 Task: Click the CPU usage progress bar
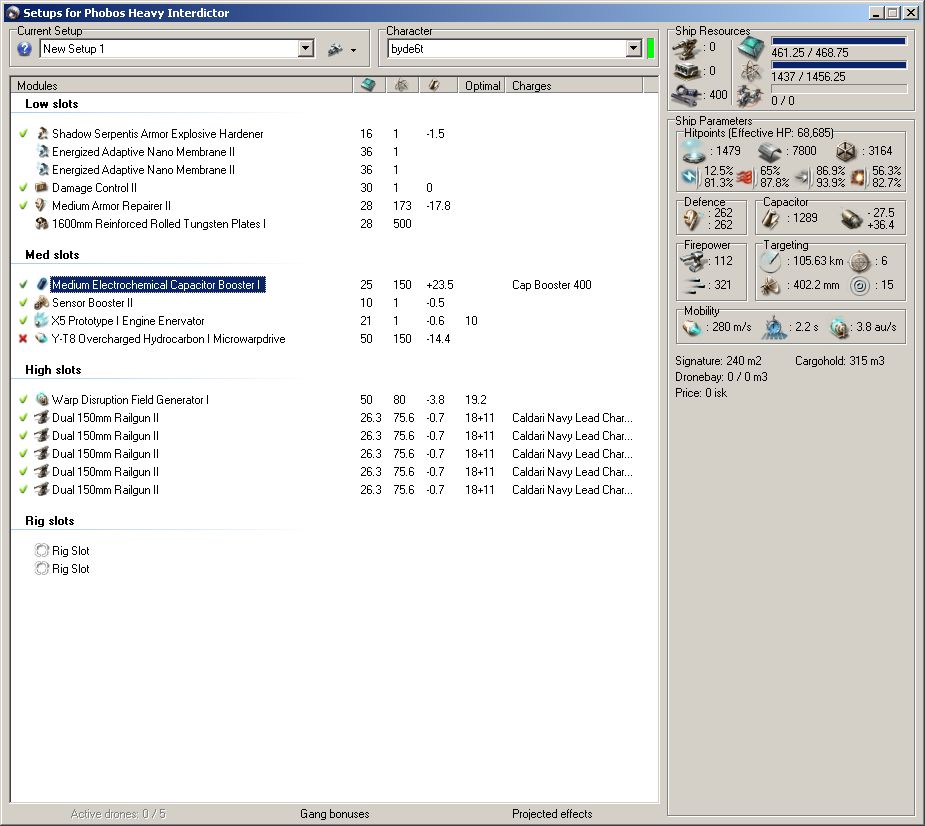tap(839, 41)
